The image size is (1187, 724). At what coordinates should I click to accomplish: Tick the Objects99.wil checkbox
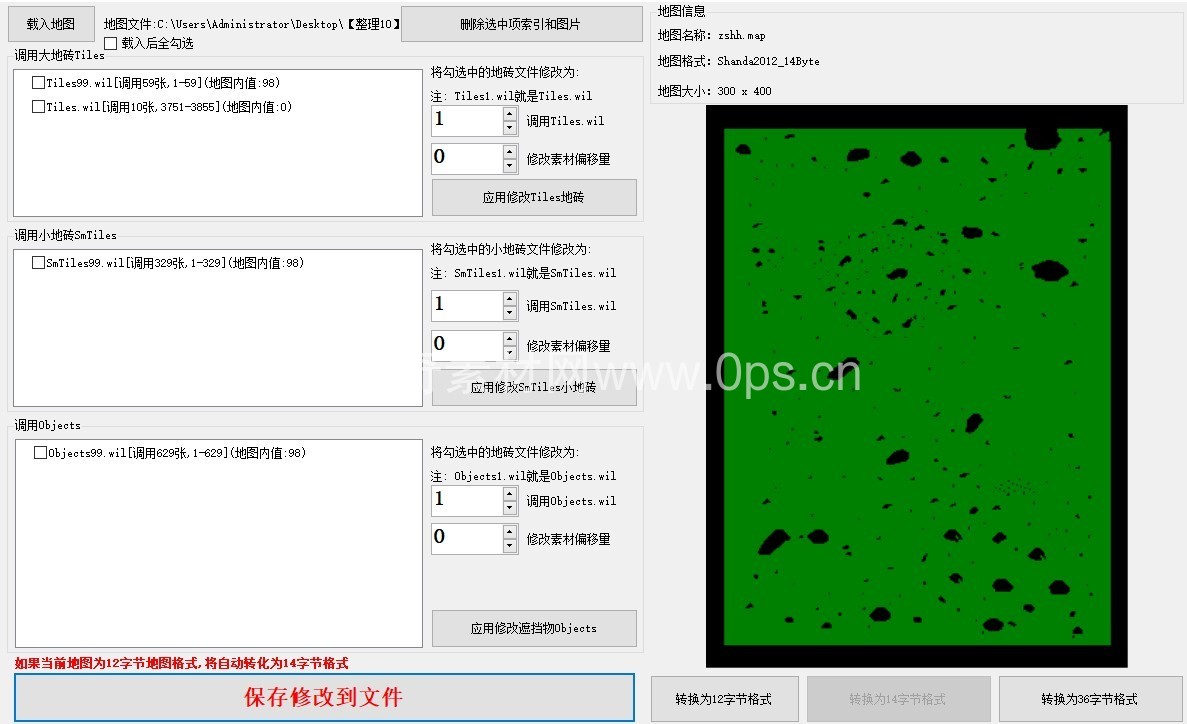click(x=40, y=453)
